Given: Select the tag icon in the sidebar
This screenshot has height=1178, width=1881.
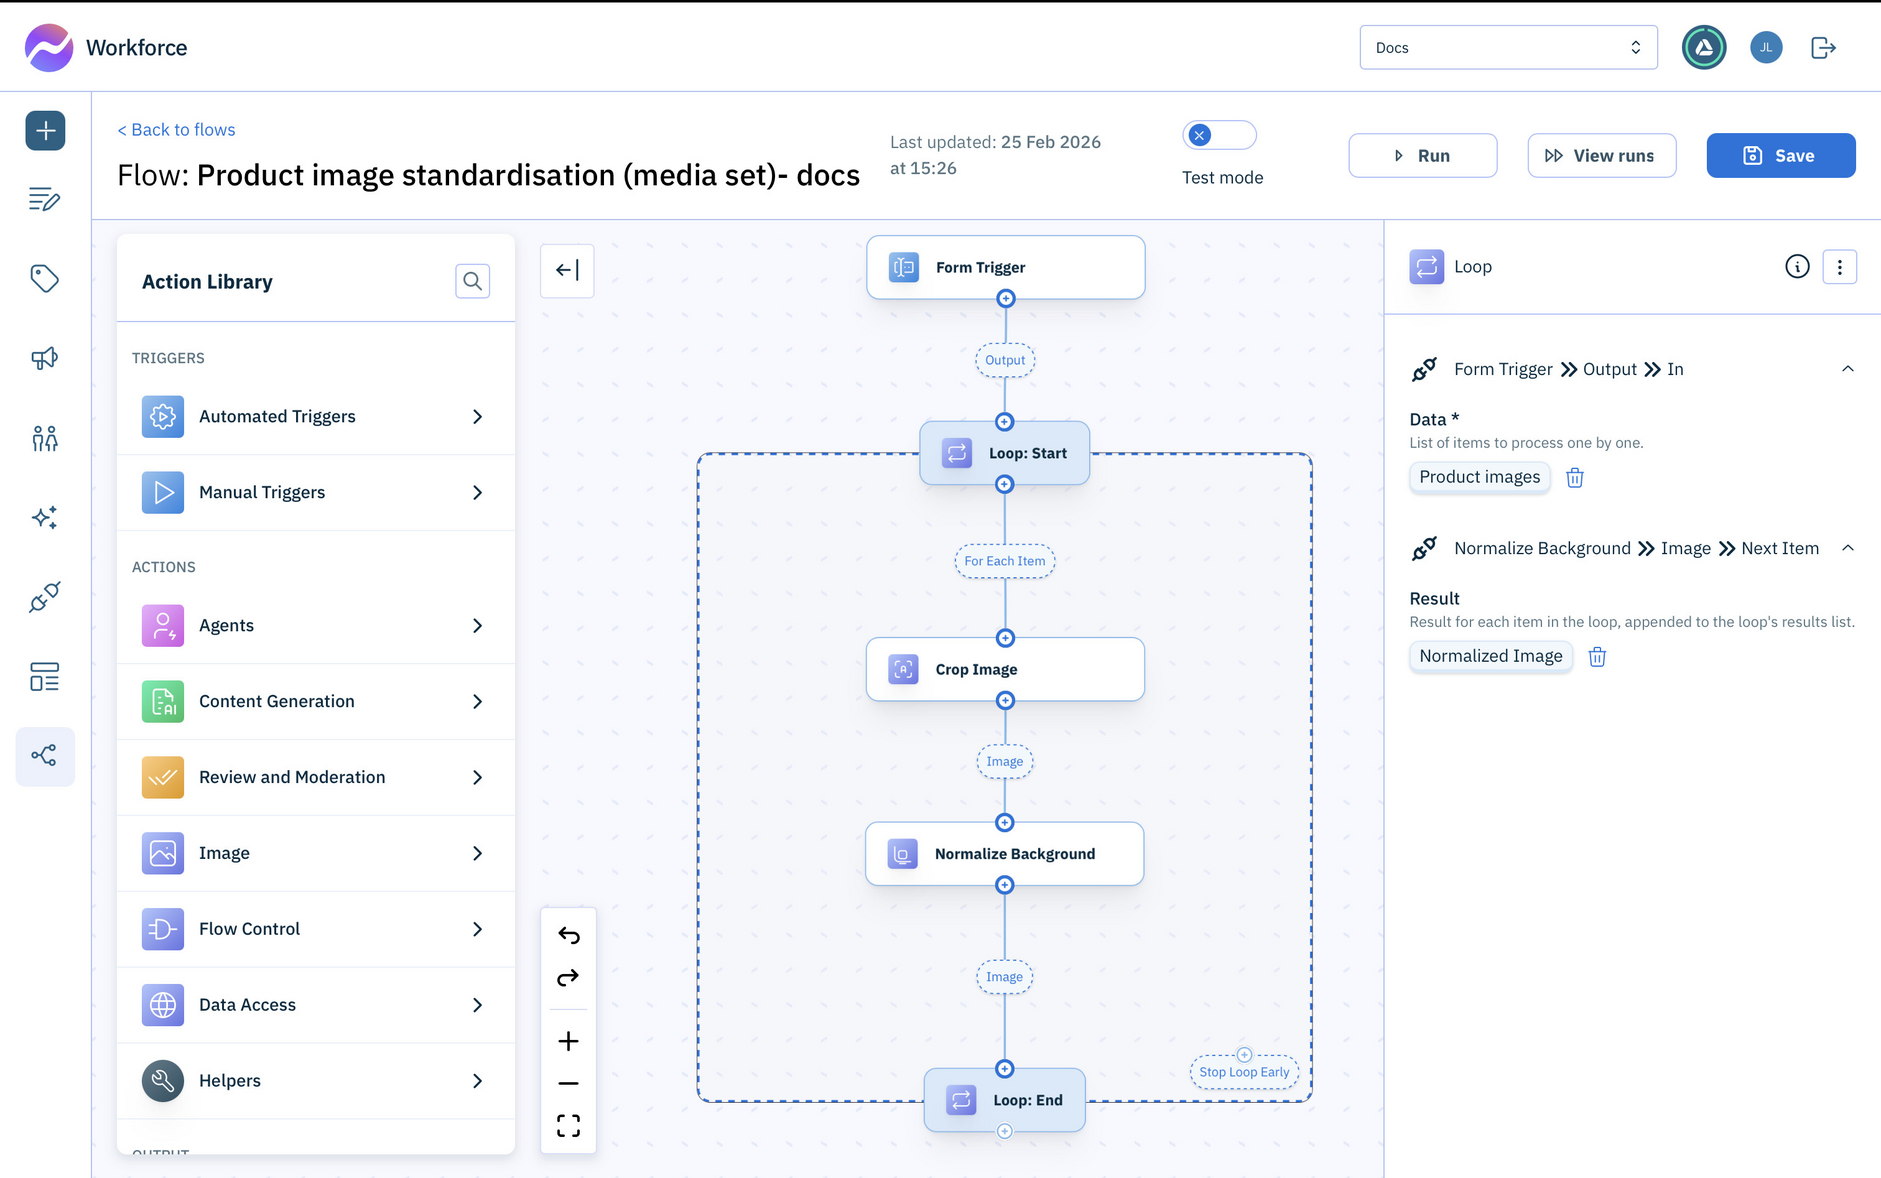Looking at the screenshot, I should pos(45,279).
